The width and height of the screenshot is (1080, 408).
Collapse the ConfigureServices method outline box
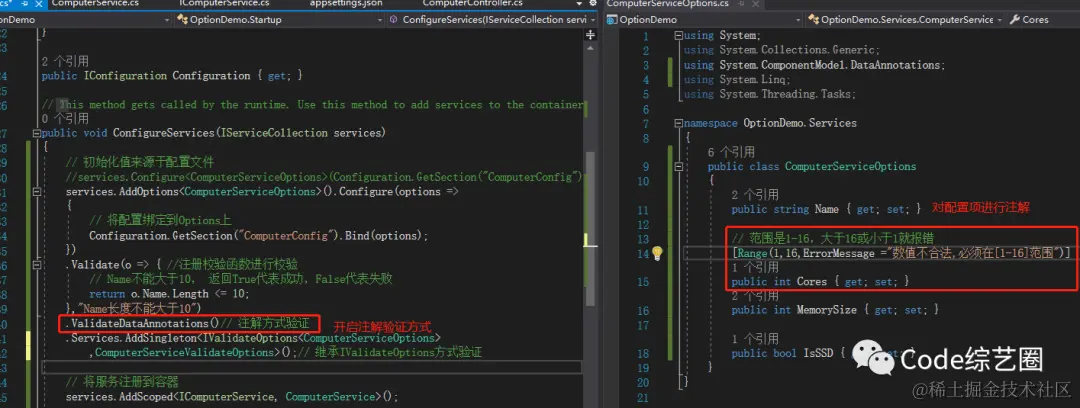point(36,133)
